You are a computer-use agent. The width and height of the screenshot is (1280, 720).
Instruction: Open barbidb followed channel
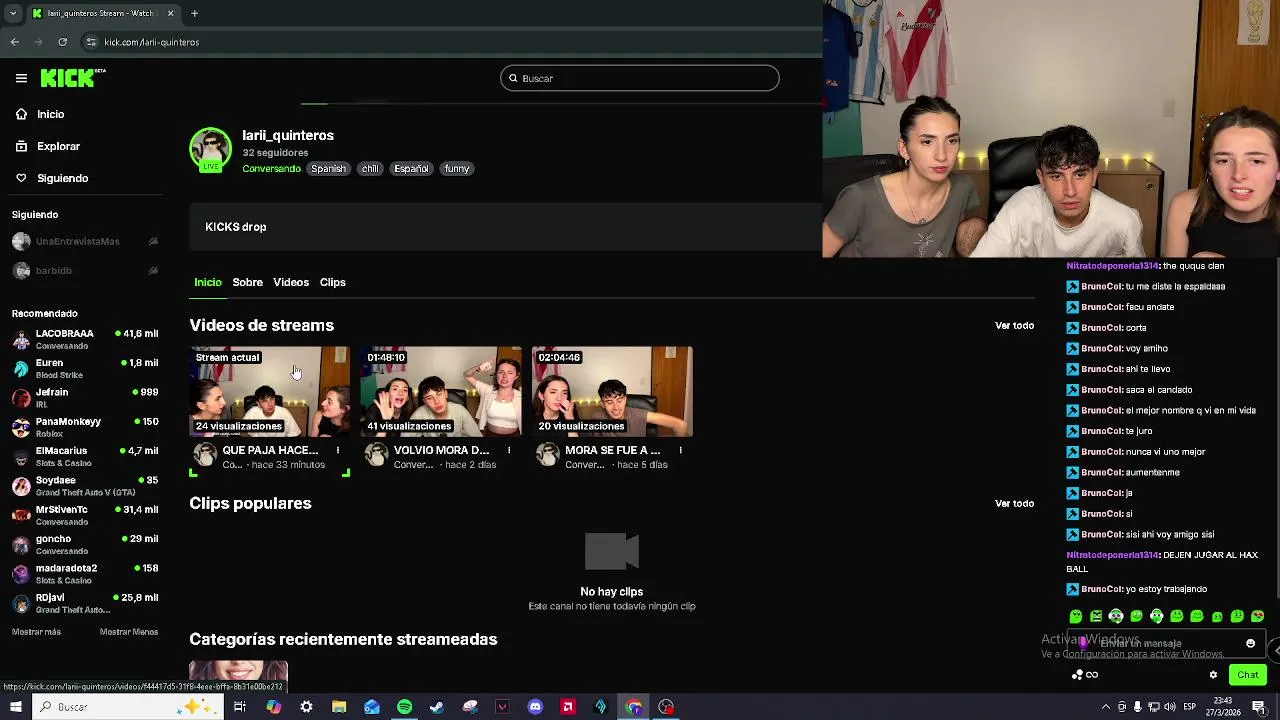tap(54, 270)
